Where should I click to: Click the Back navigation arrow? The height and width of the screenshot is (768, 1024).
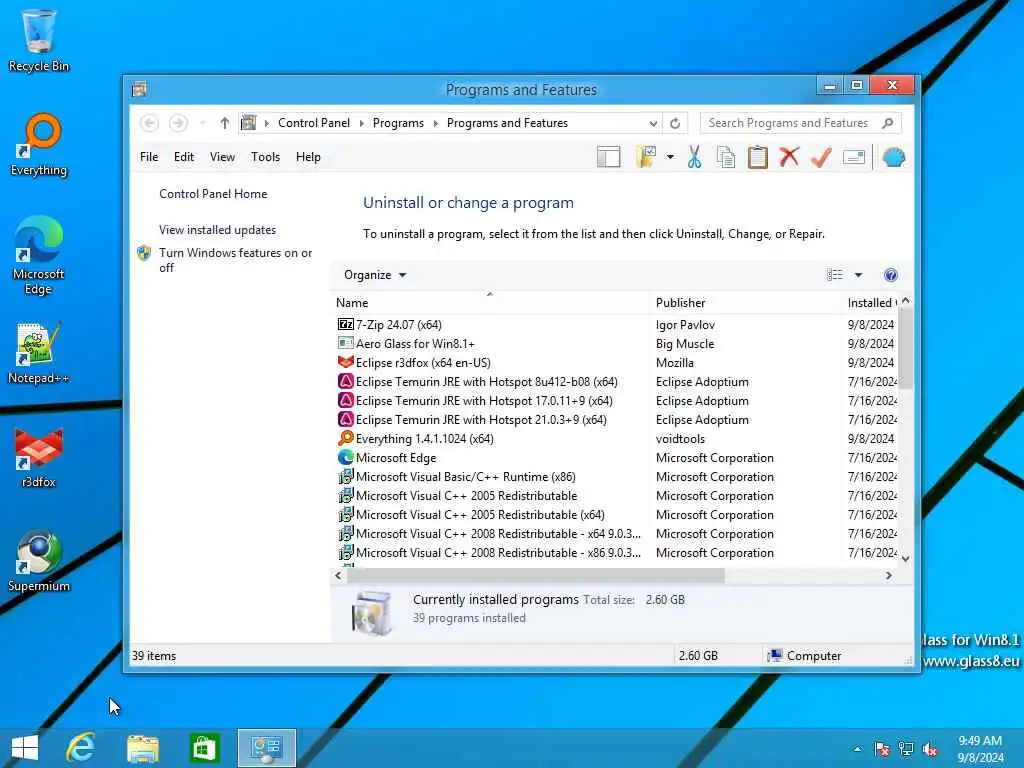[150, 123]
